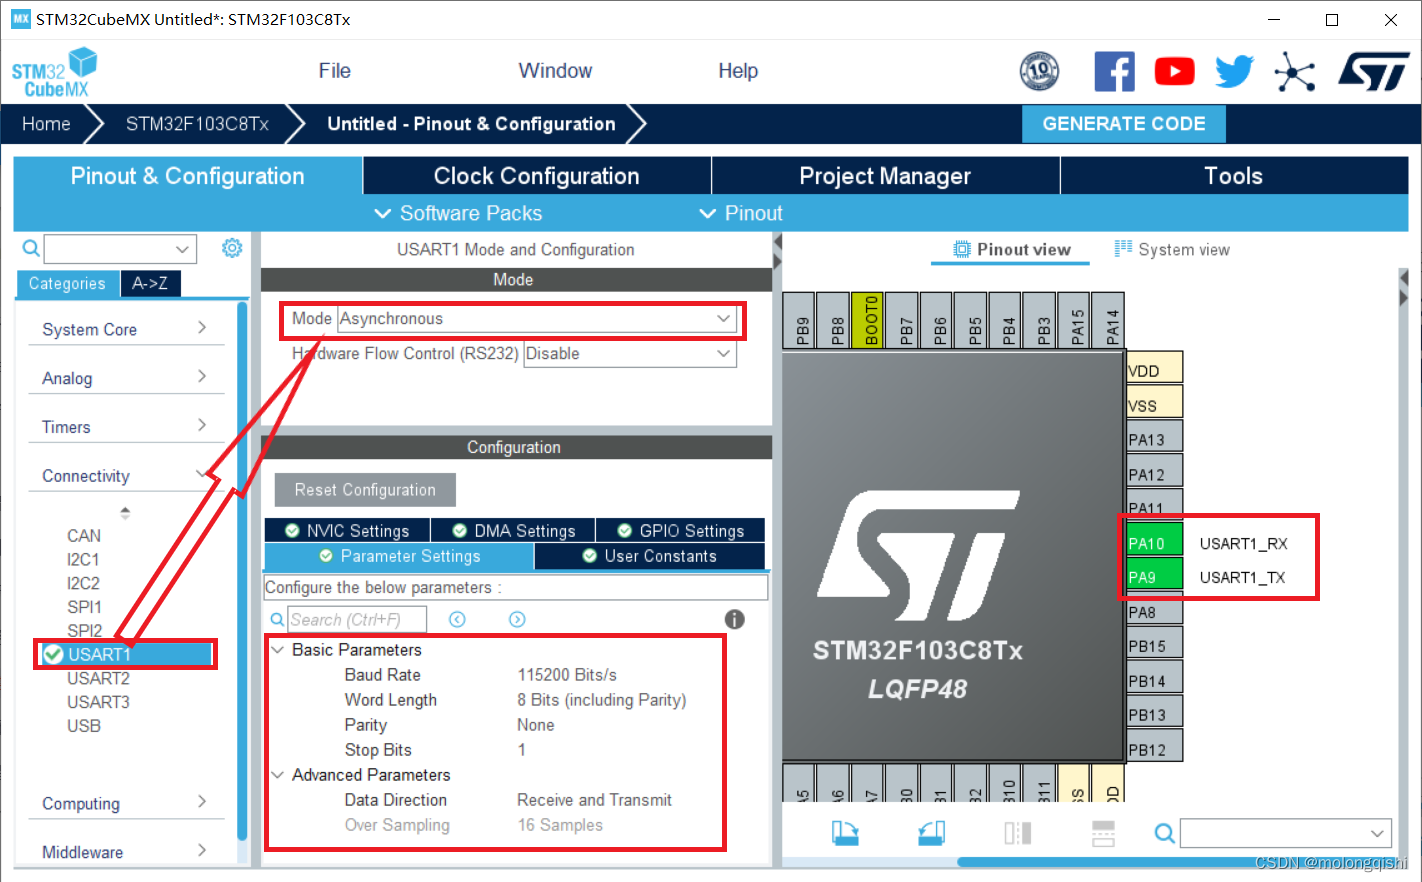
Task: Click the STM32F103C8Tx breadcrumb
Action: coord(197,124)
